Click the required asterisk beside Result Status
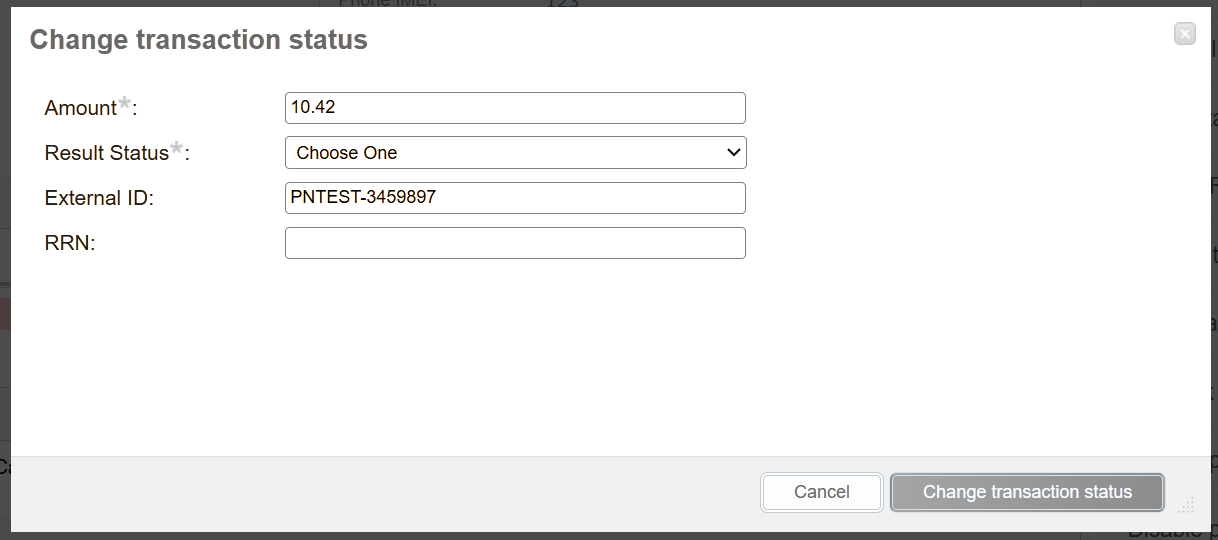This screenshot has width=1218, height=540. [x=177, y=149]
